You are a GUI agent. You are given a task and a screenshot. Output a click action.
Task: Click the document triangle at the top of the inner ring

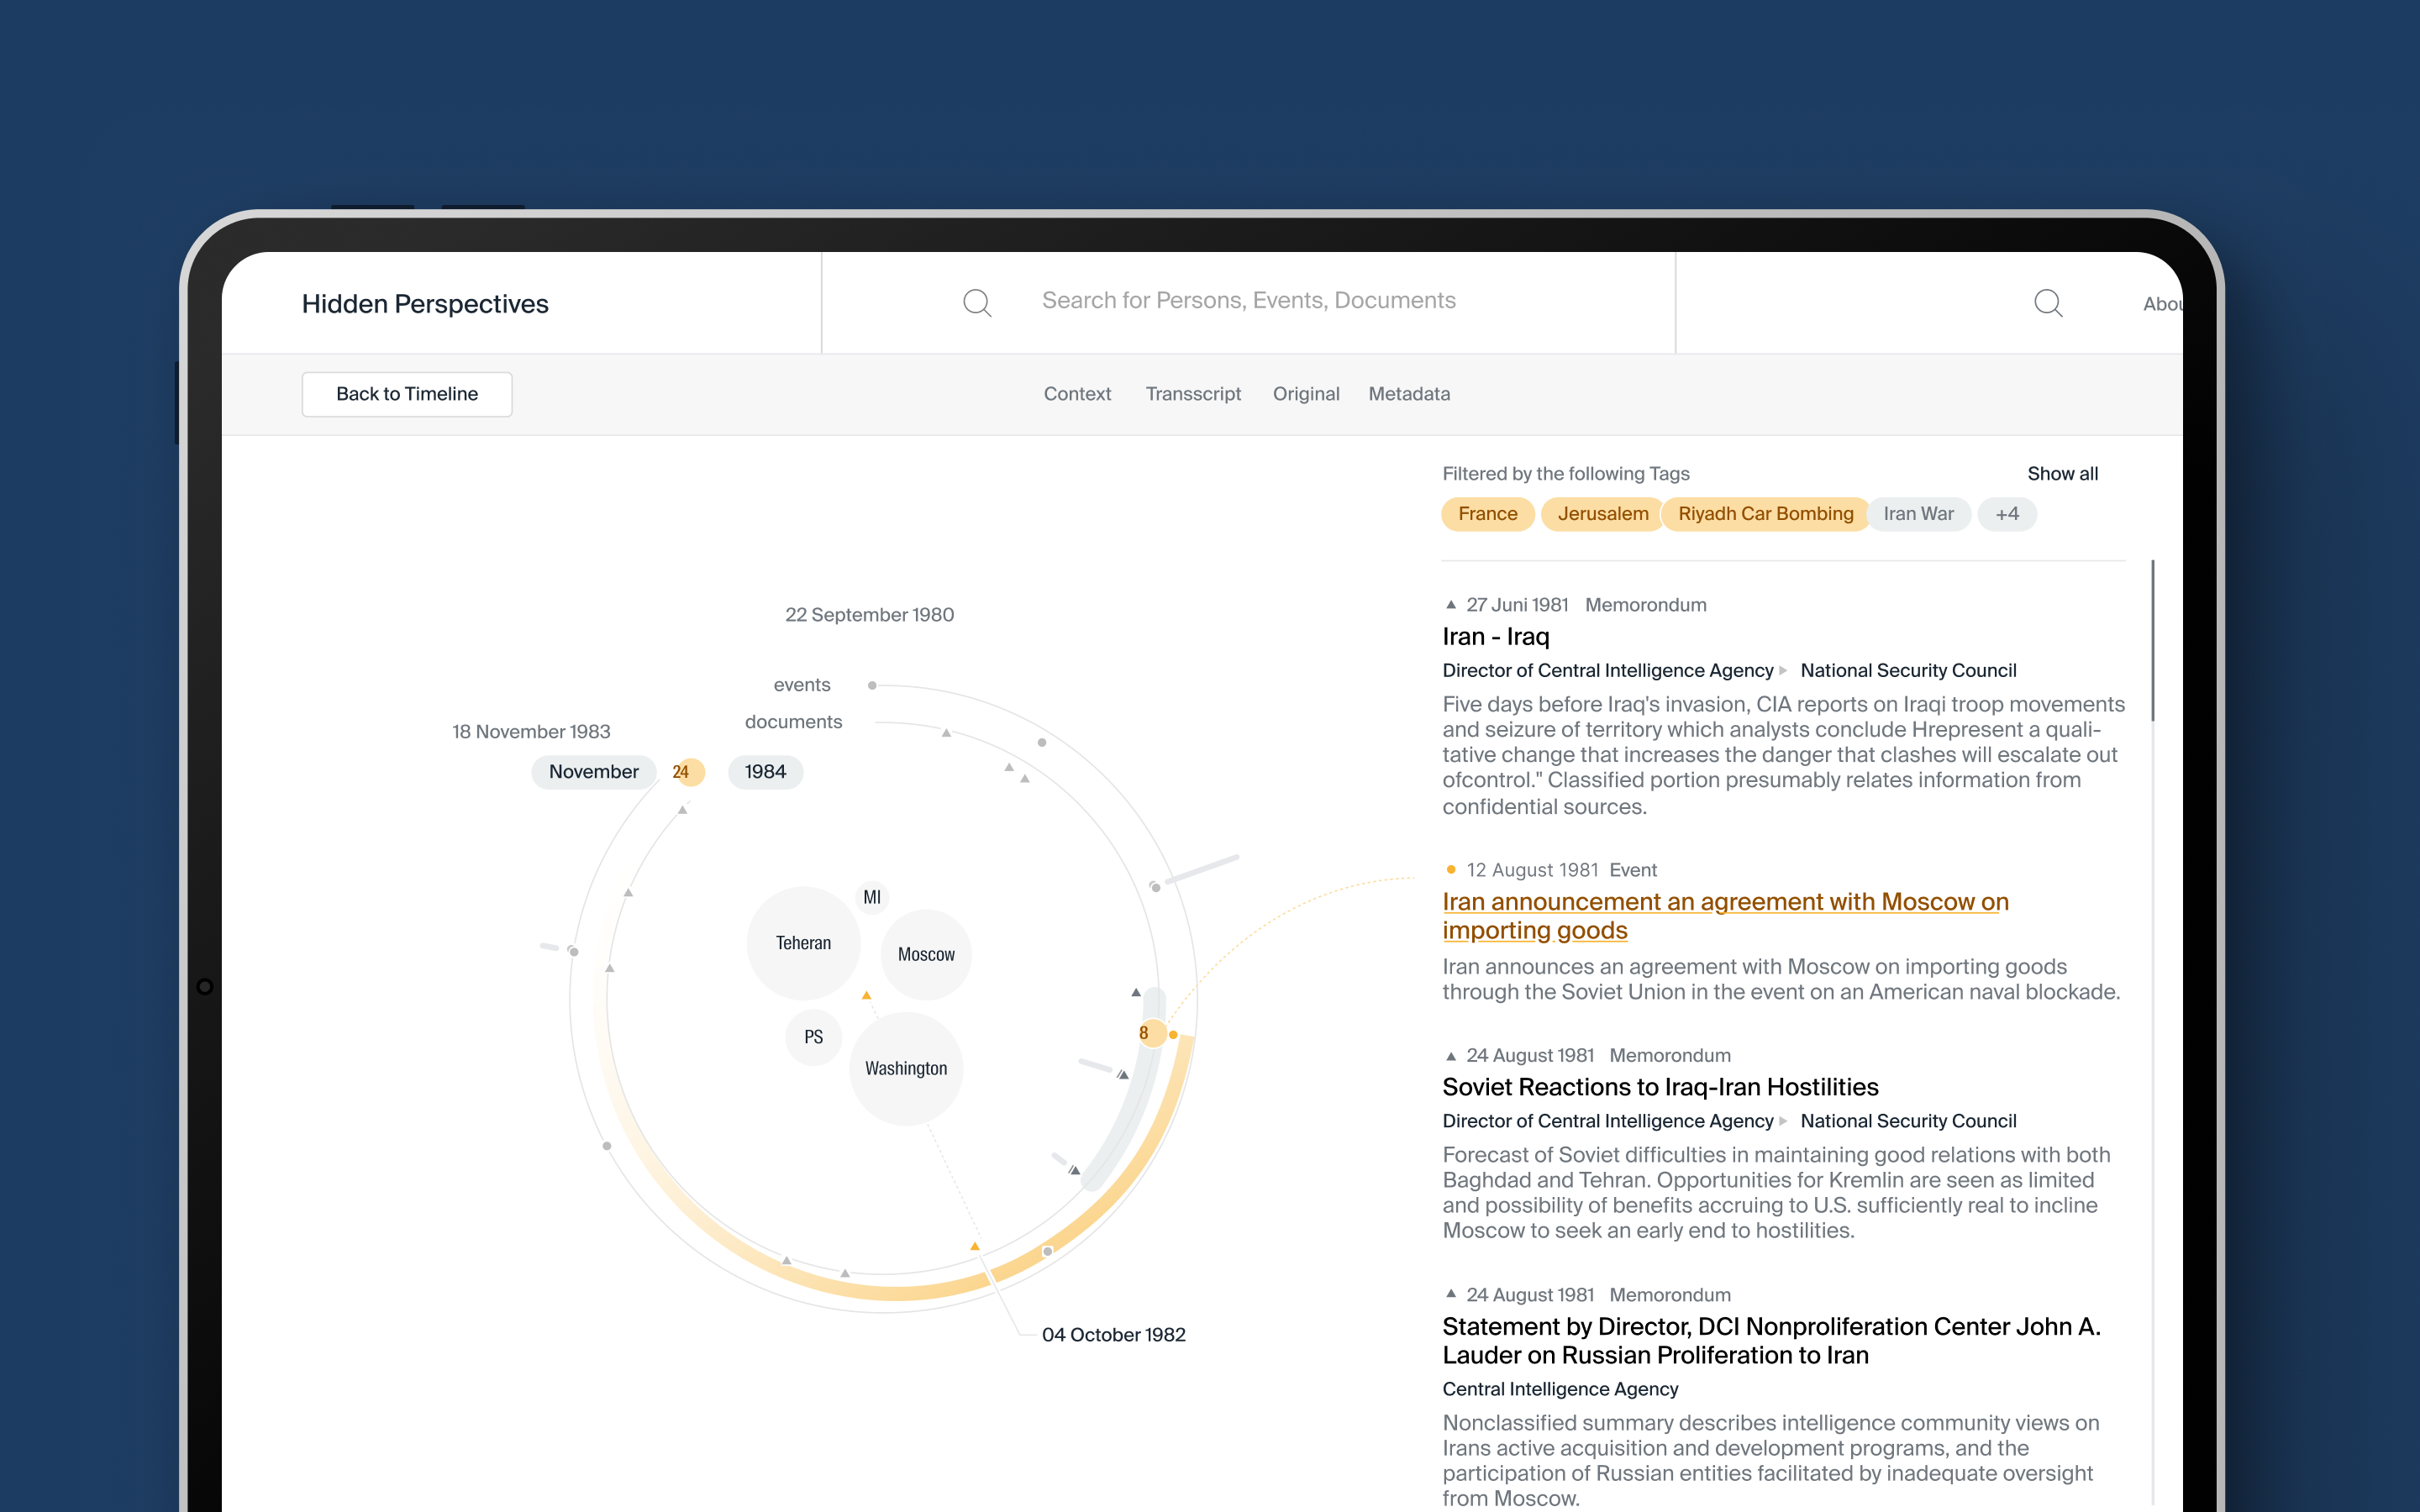point(946,733)
